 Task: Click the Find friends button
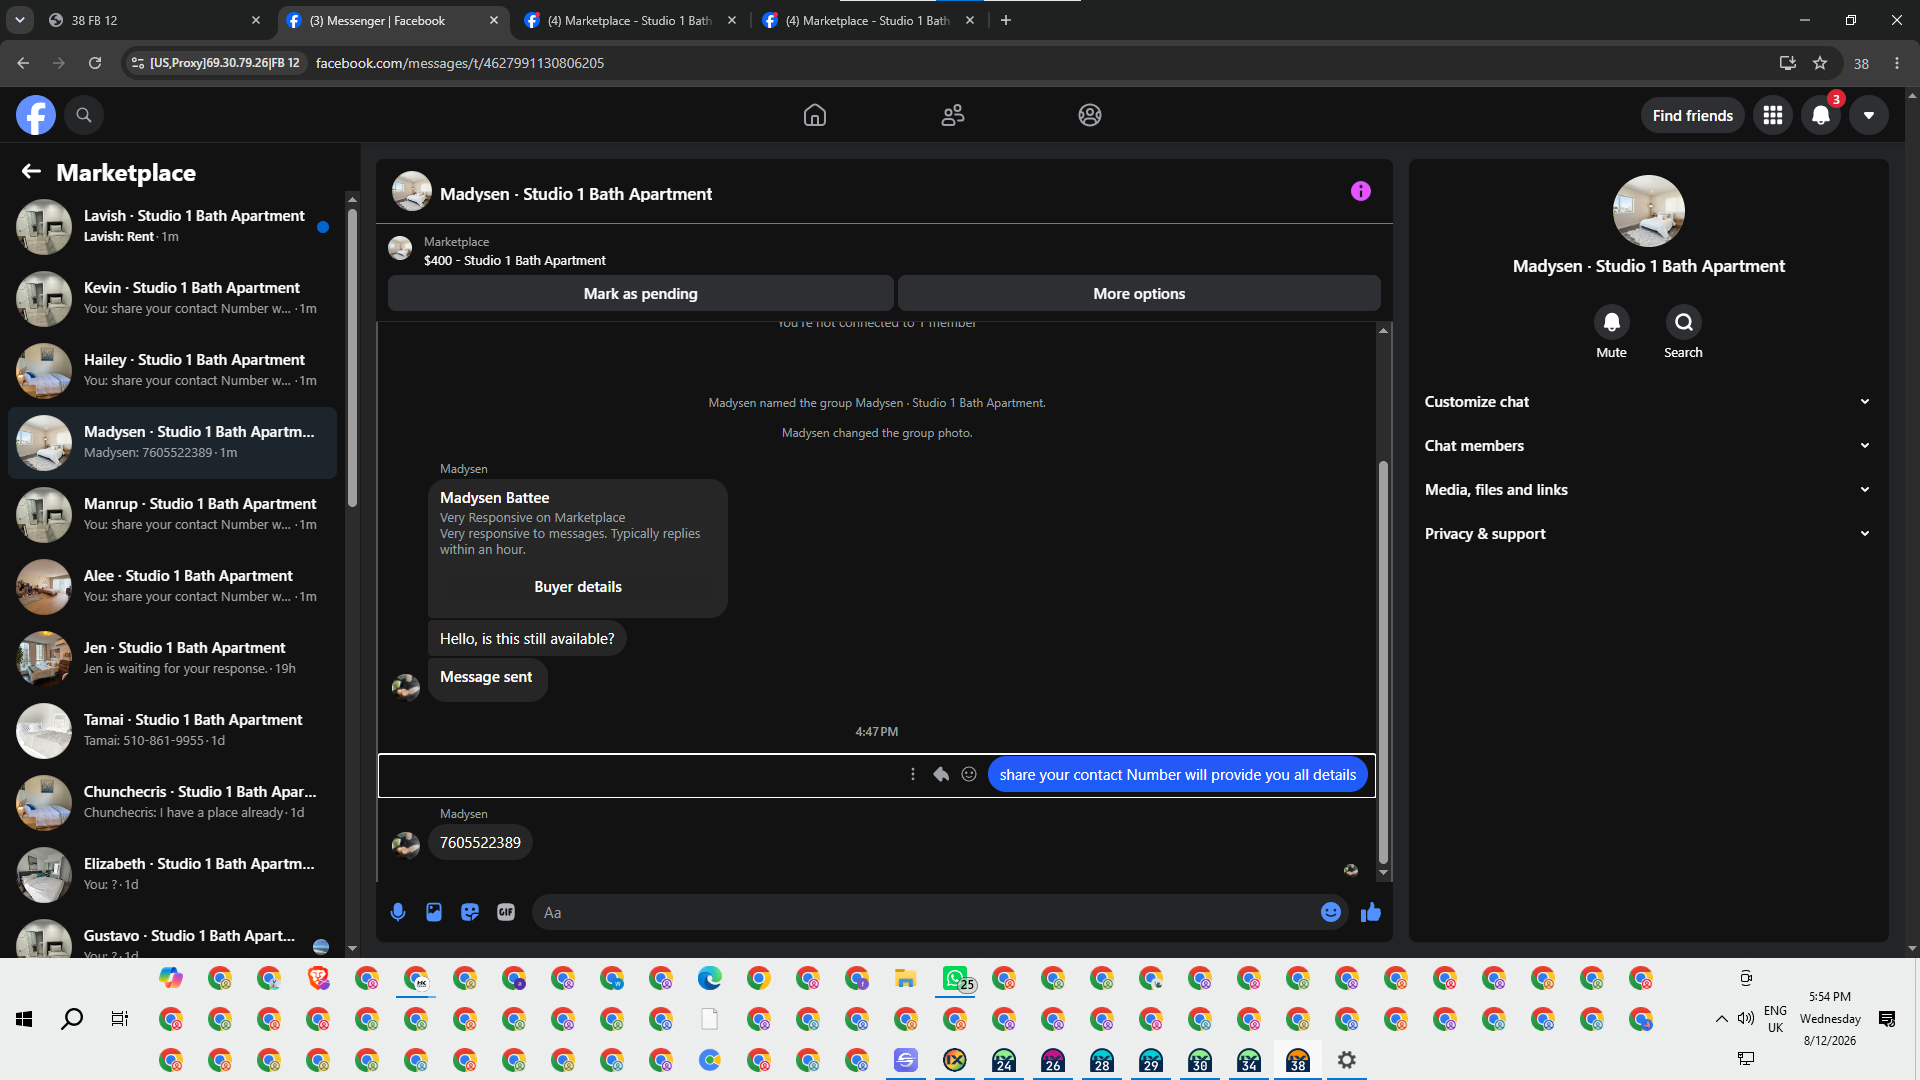[1693, 115]
